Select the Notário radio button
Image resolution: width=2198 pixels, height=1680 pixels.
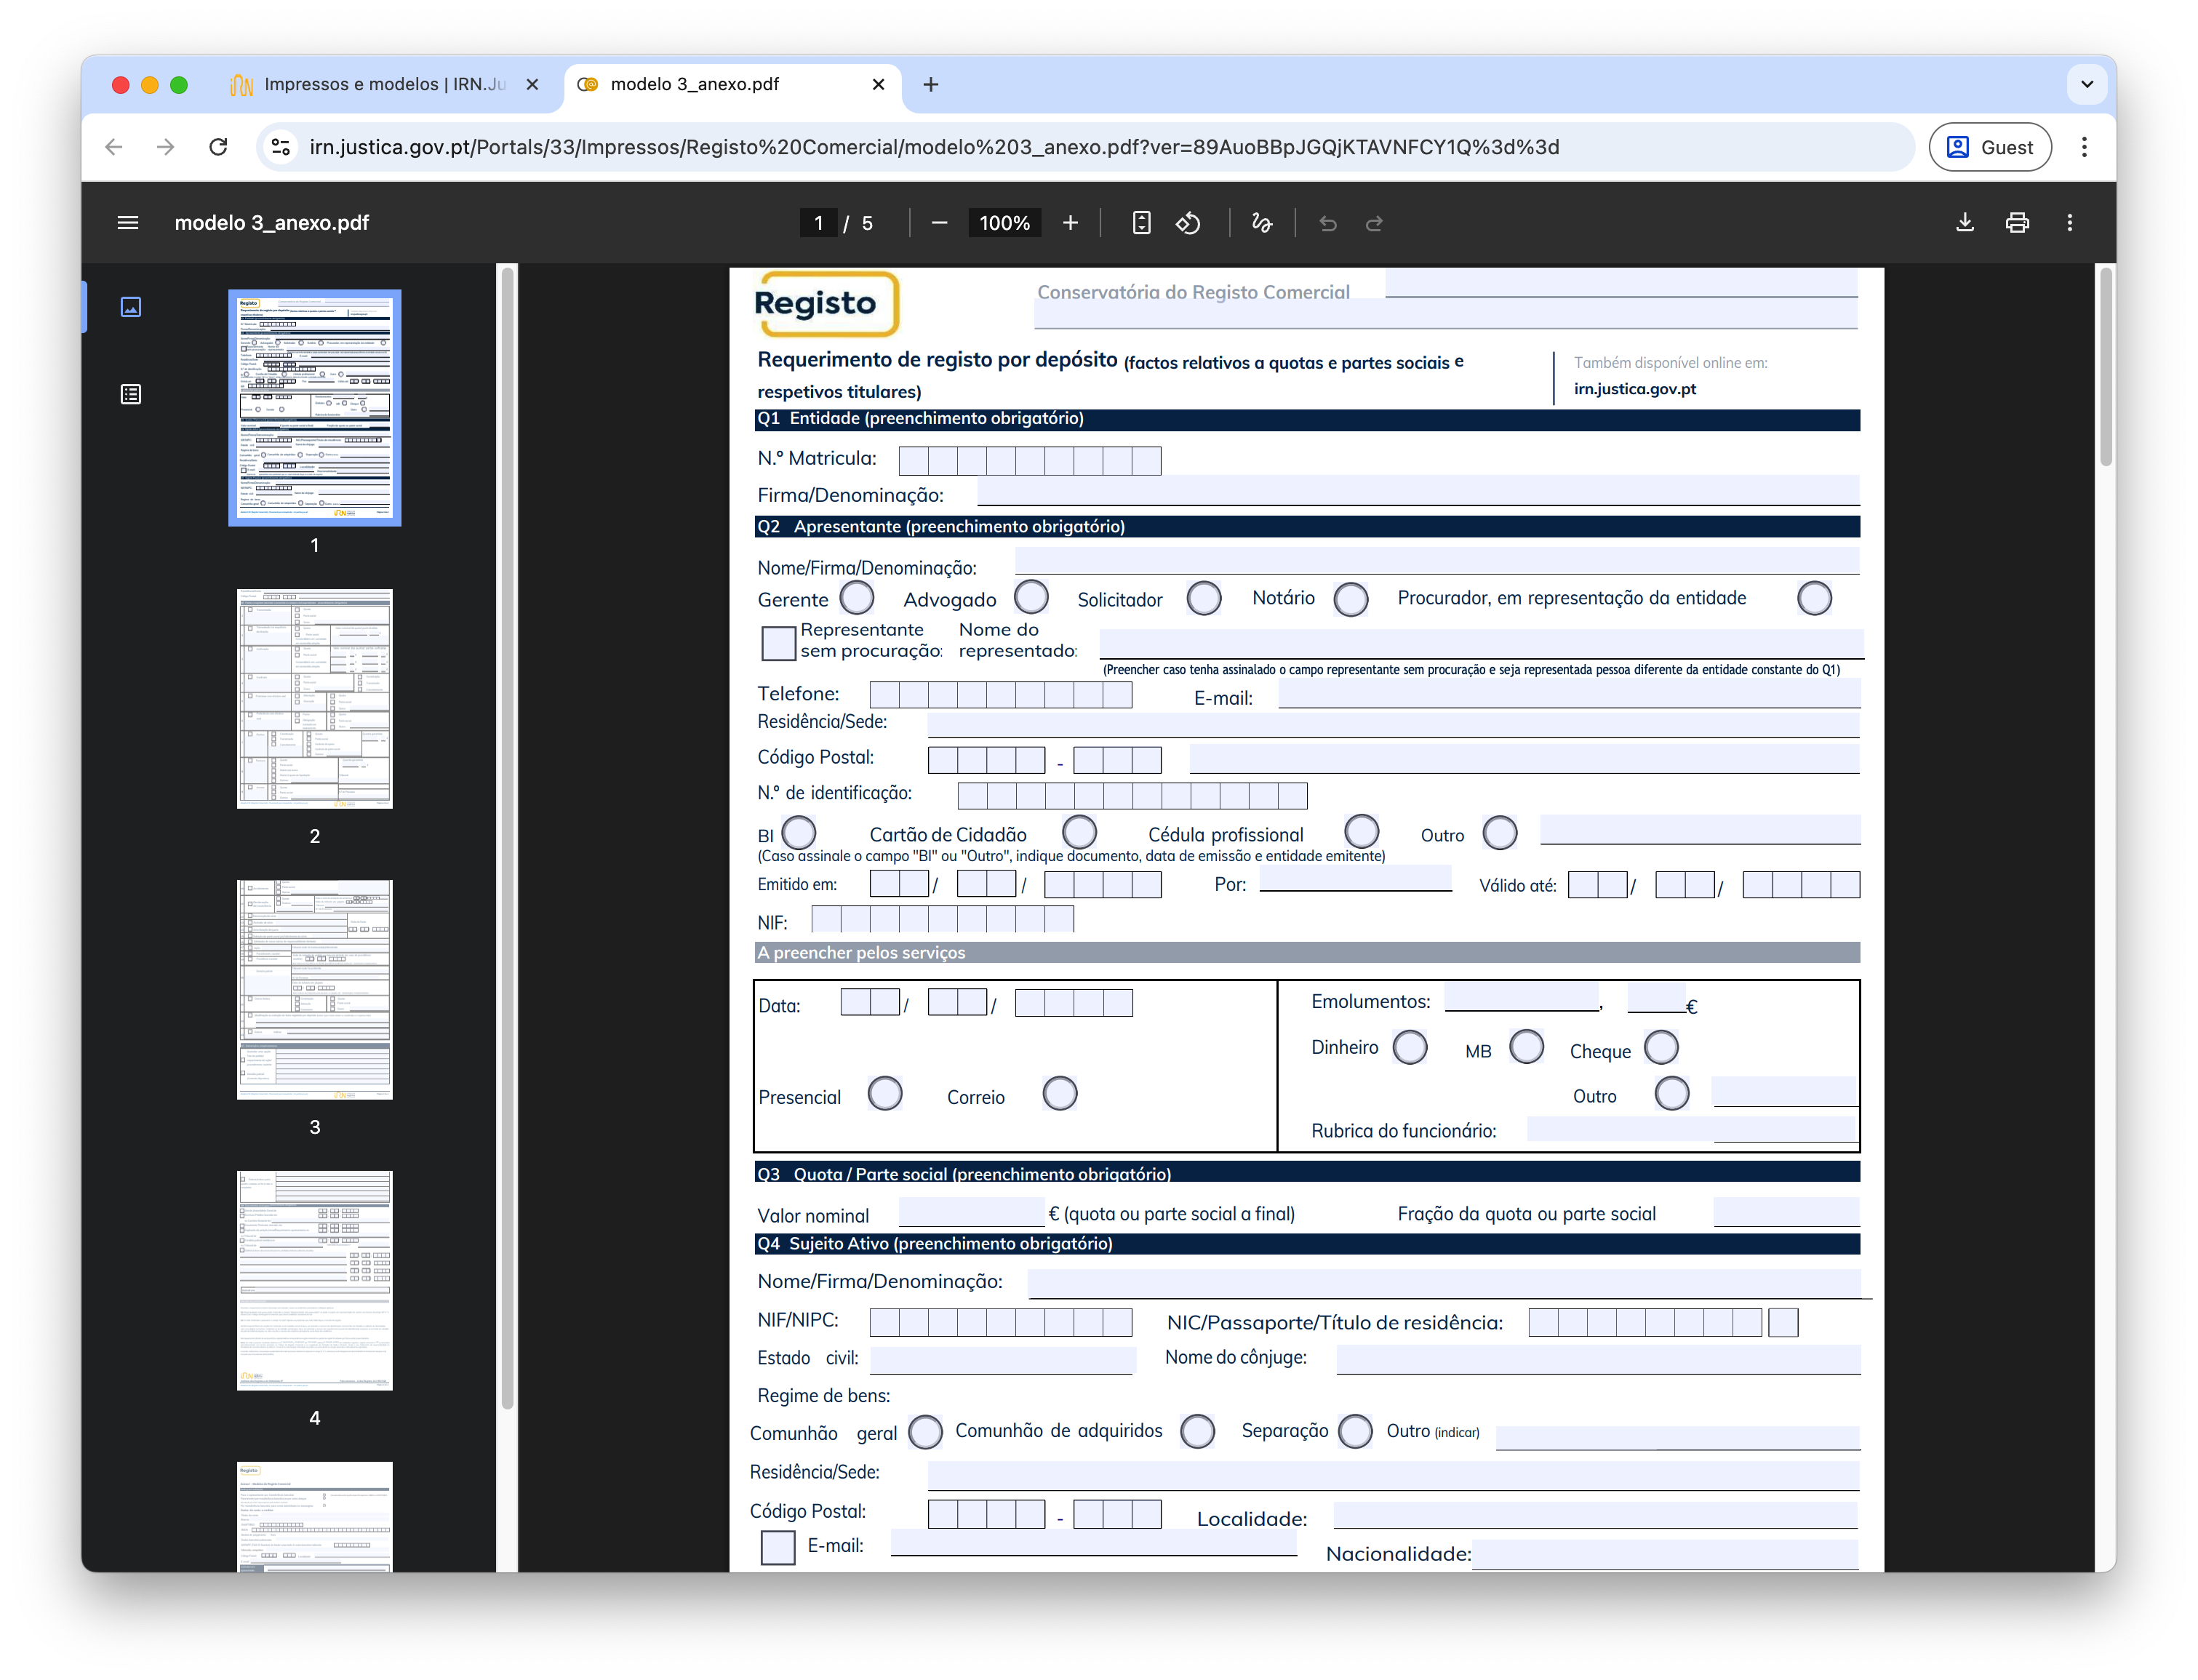pyautogui.click(x=1351, y=599)
